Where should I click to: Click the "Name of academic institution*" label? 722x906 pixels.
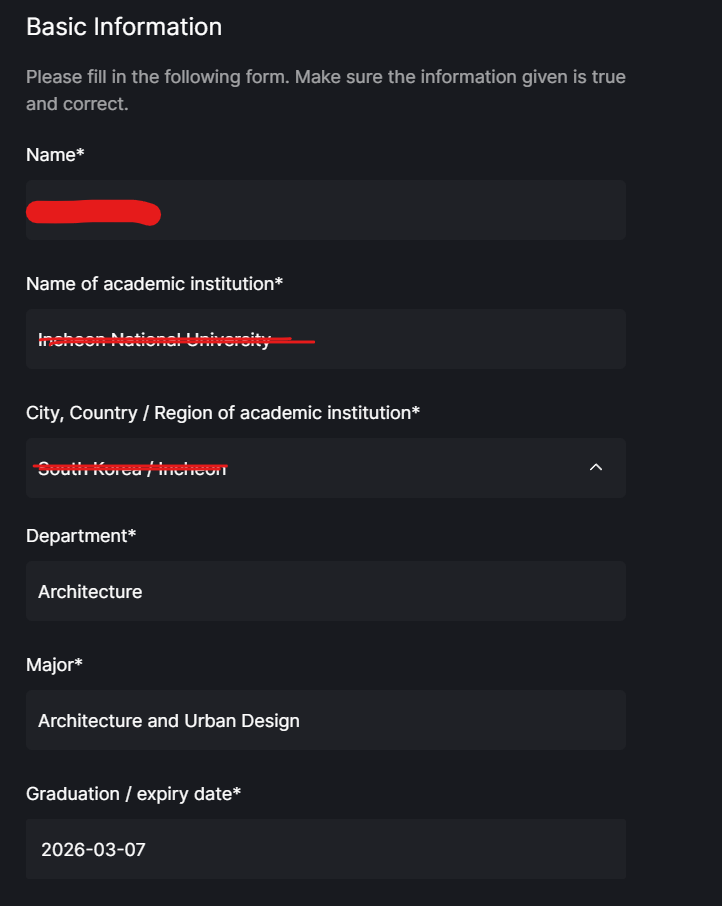click(x=154, y=284)
